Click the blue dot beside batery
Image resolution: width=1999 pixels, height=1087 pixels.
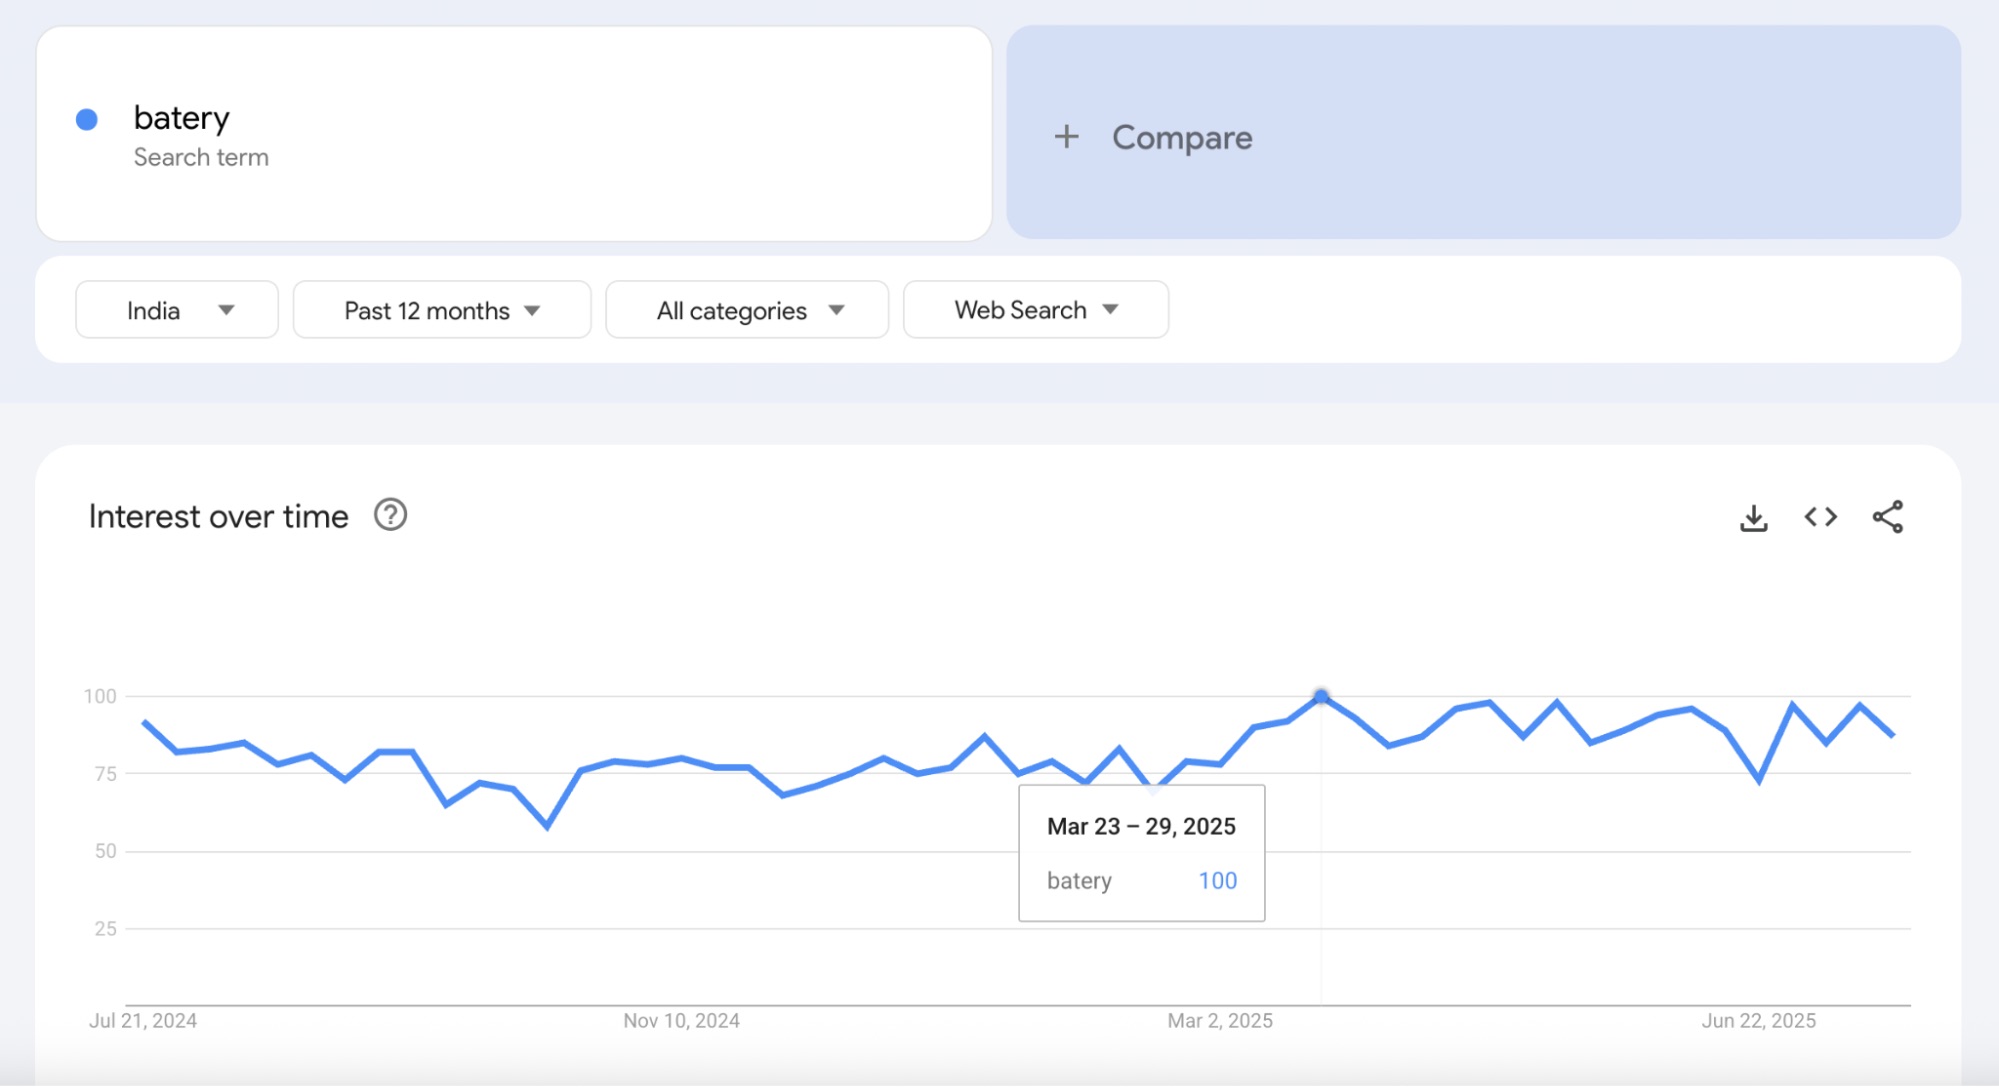87,120
